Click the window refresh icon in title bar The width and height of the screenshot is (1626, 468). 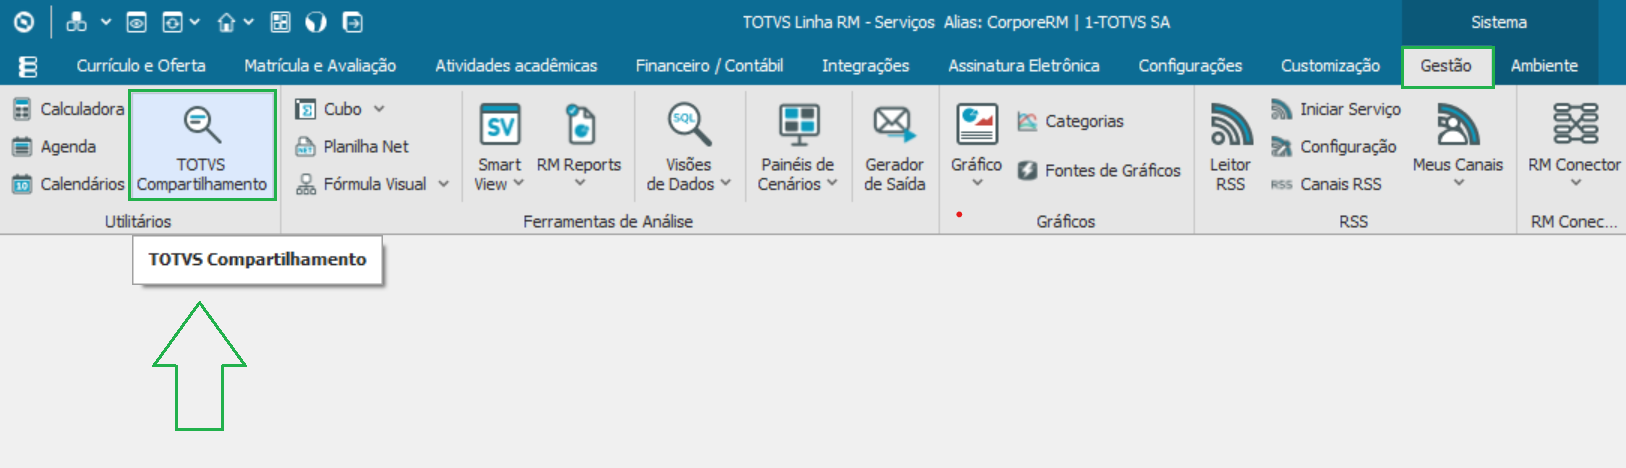[173, 22]
